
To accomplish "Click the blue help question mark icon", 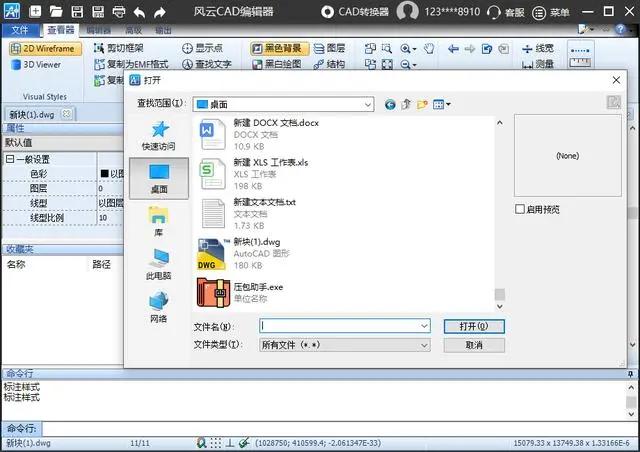I will tap(620, 29).
